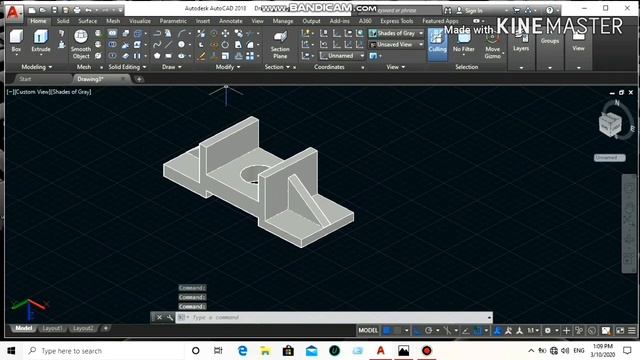Click the Windows Start button

pos(11,351)
